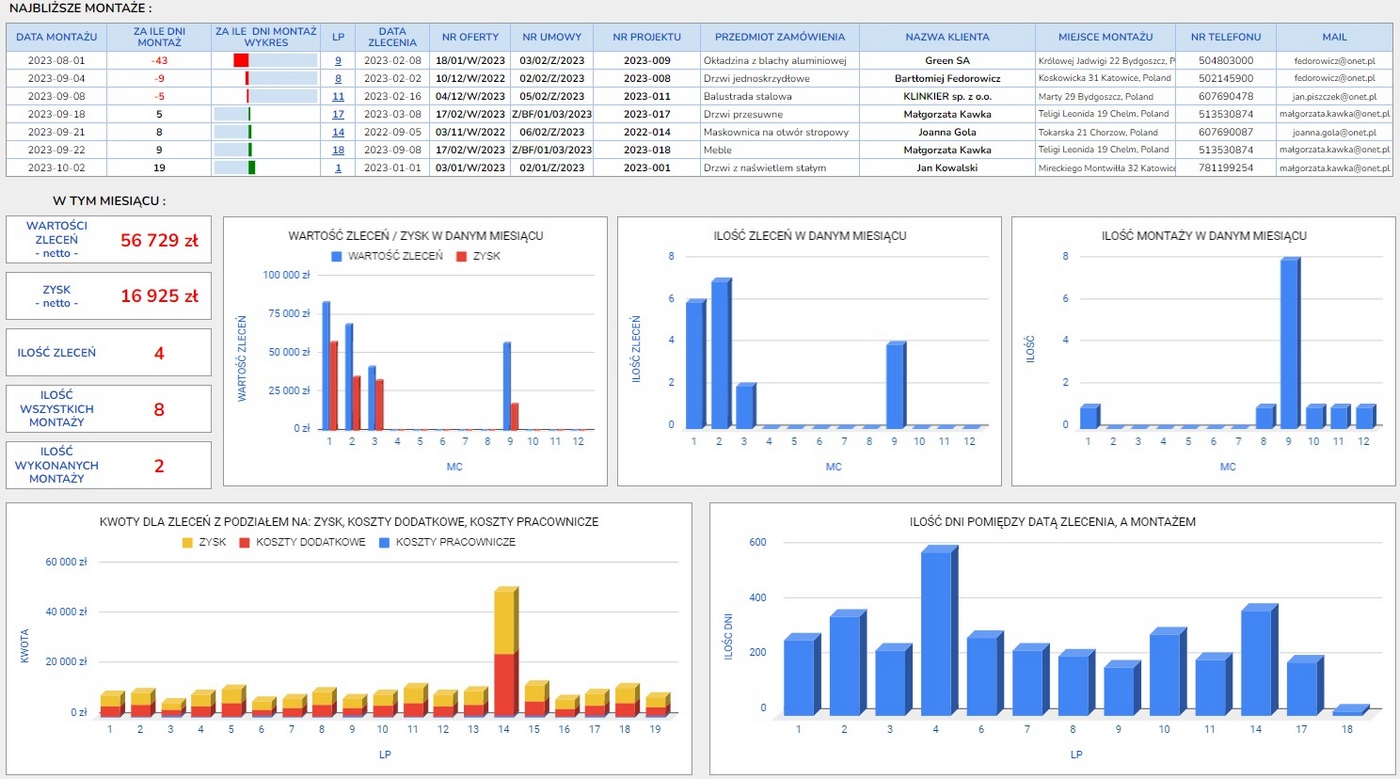The height and width of the screenshot is (779, 1400).
Task: Select the NAZWA KLIENTA column header
Action: [946, 37]
